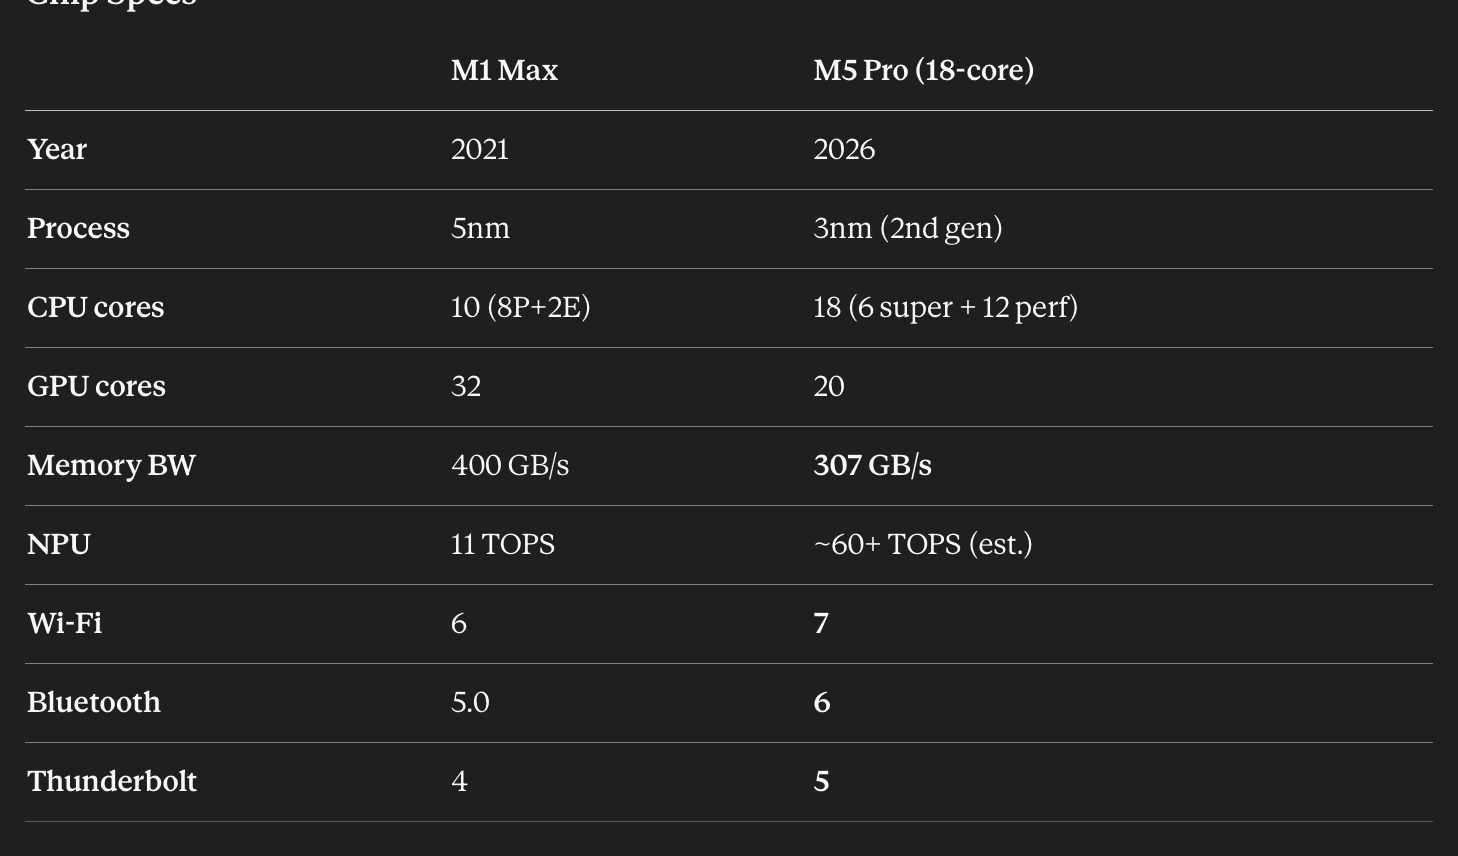1458x856 pixels.
Task: Click the Memory BW row label
Action: (x=111, y=465)
